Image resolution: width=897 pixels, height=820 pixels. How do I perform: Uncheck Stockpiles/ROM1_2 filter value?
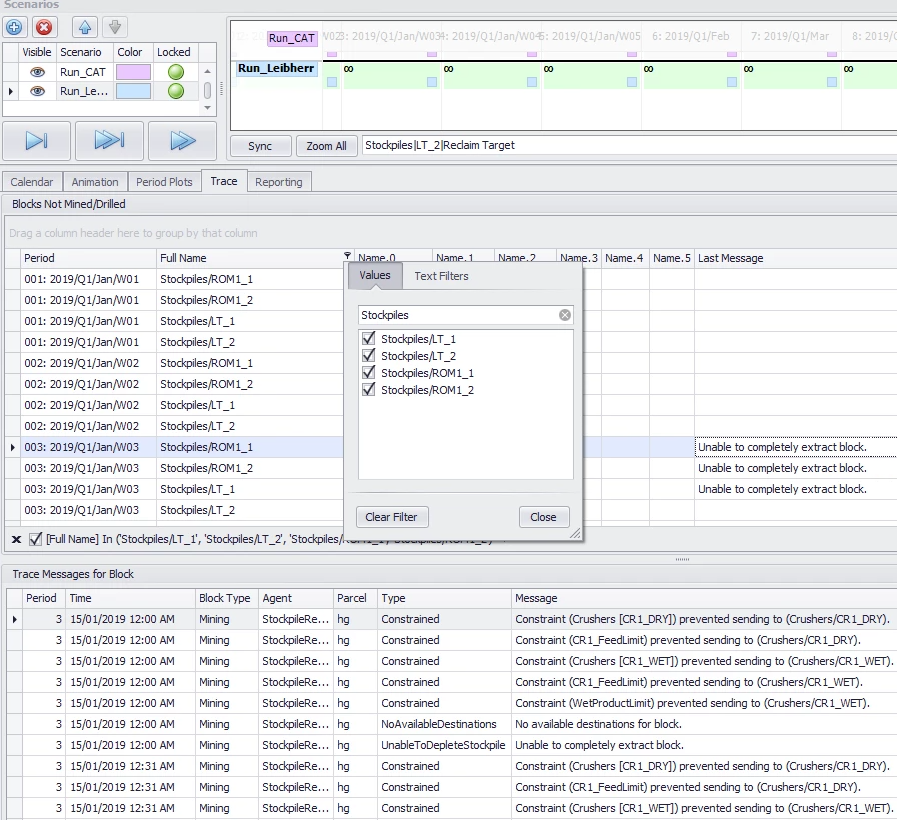click(367, 390)
